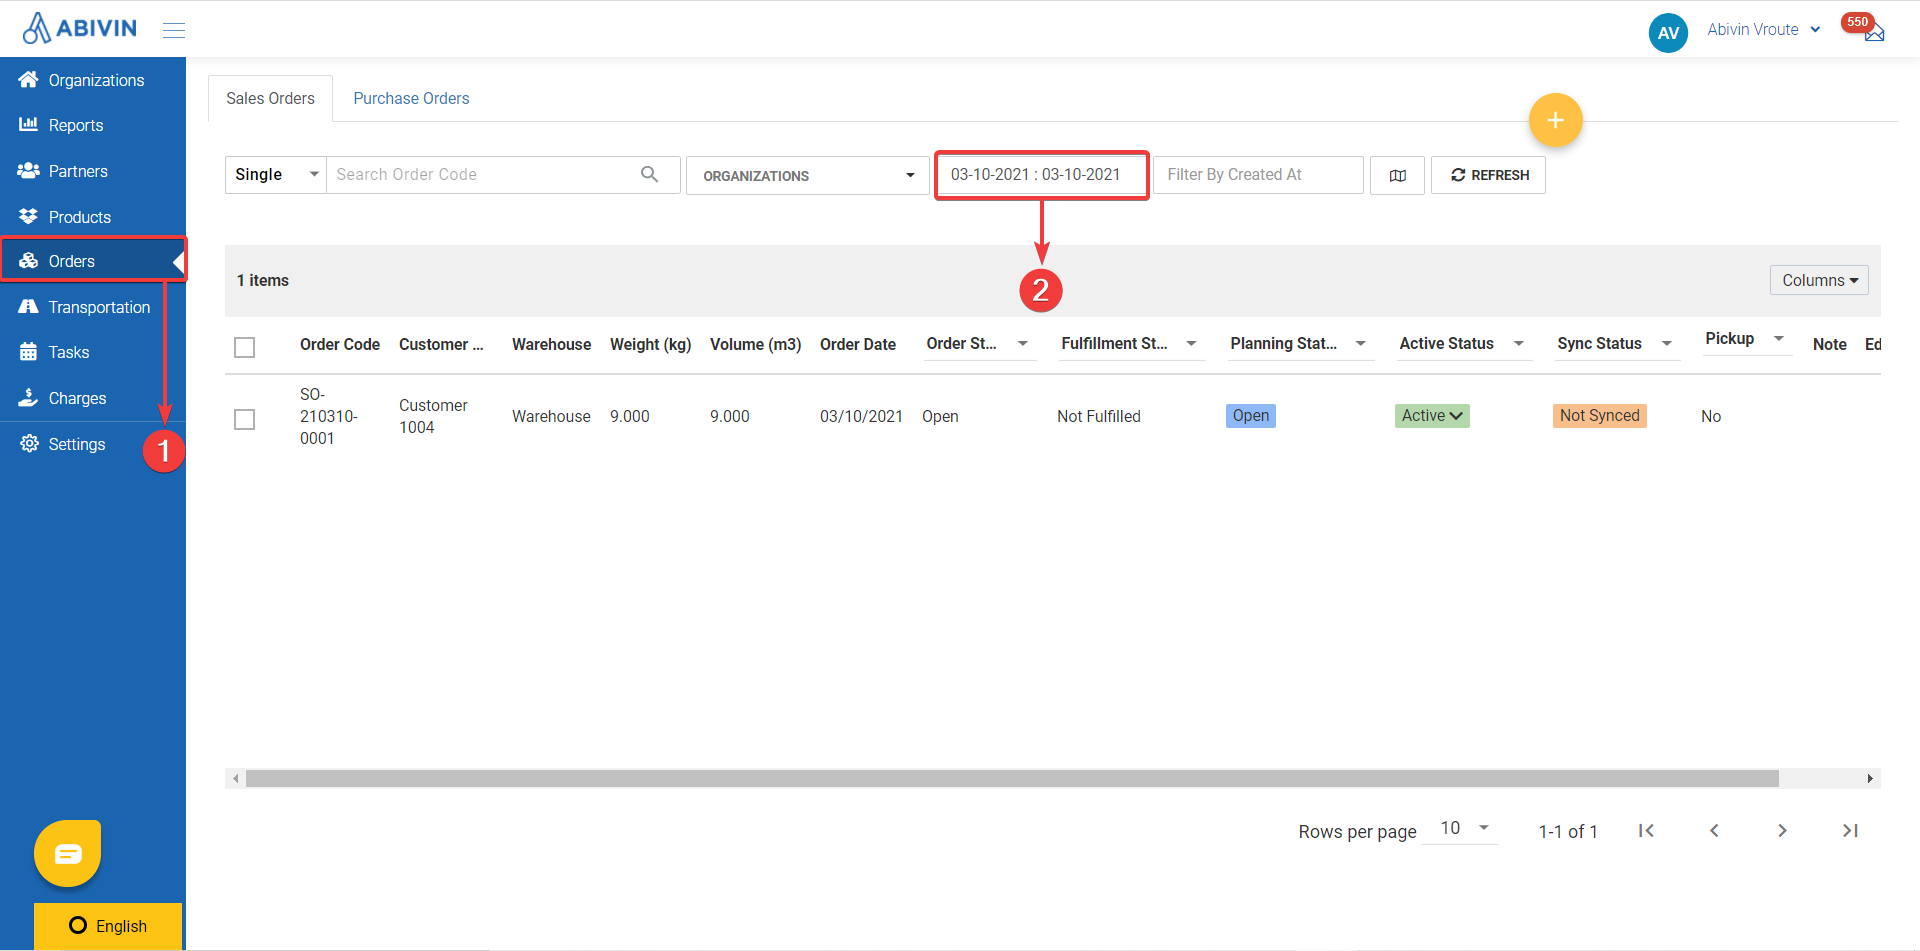This screenshot has height=951, width=1920.
Task: Open the ORGANIZATIONS filter dropdown
Action: coord(808,175)
